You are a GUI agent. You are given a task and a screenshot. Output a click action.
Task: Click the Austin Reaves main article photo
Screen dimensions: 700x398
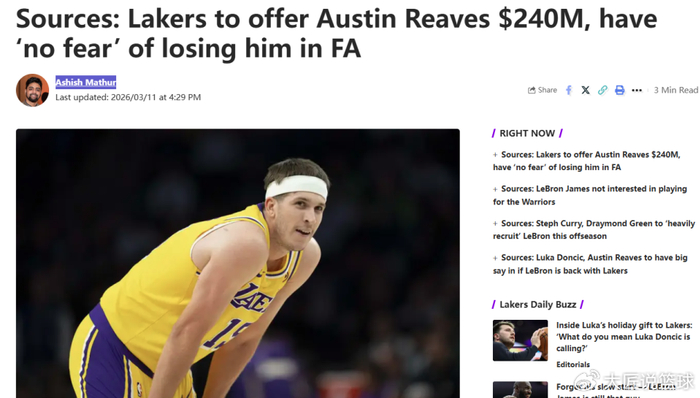238,263
